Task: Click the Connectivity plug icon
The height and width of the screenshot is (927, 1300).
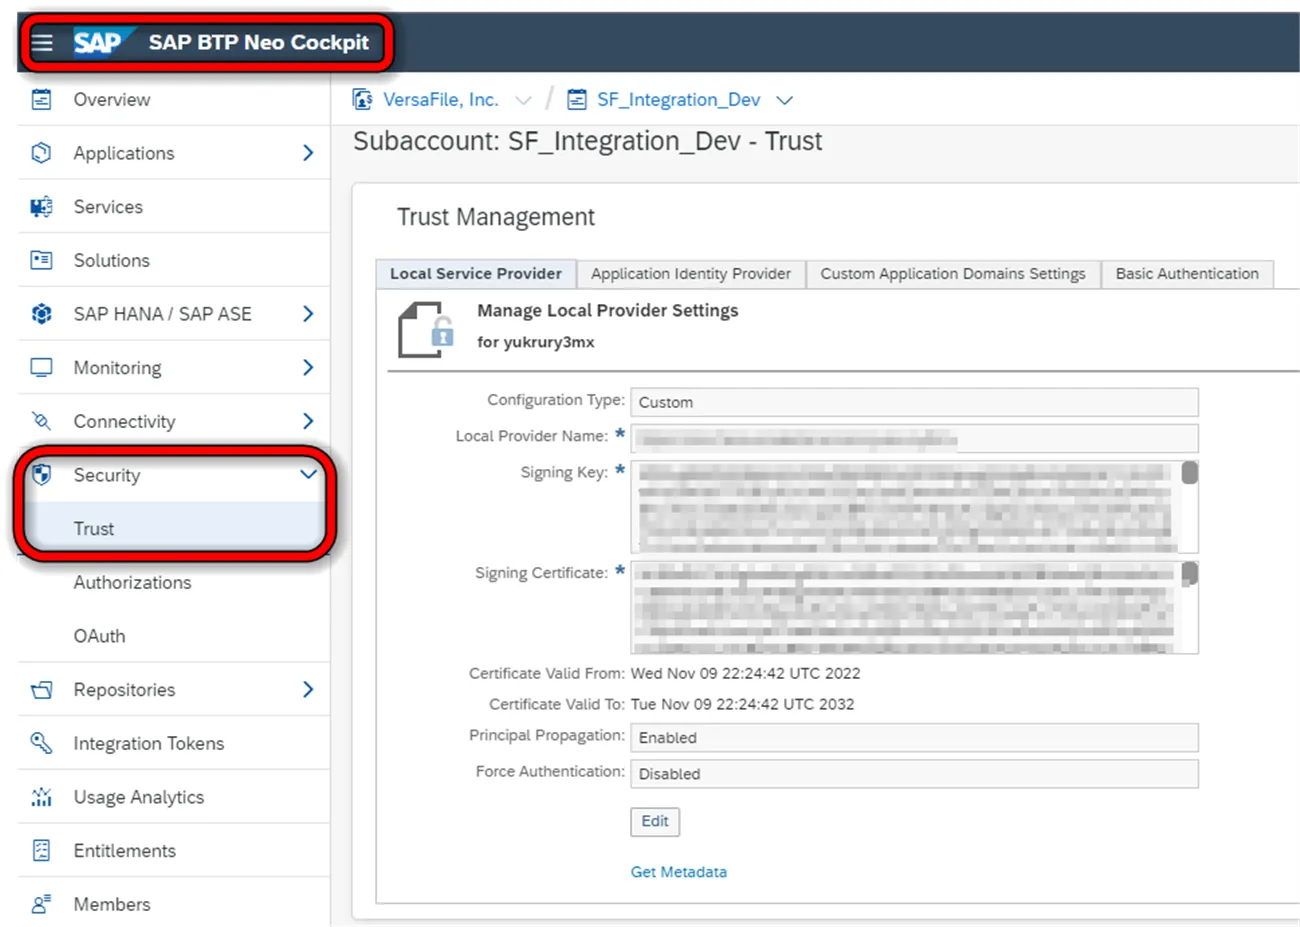Action: coord(41,421)
